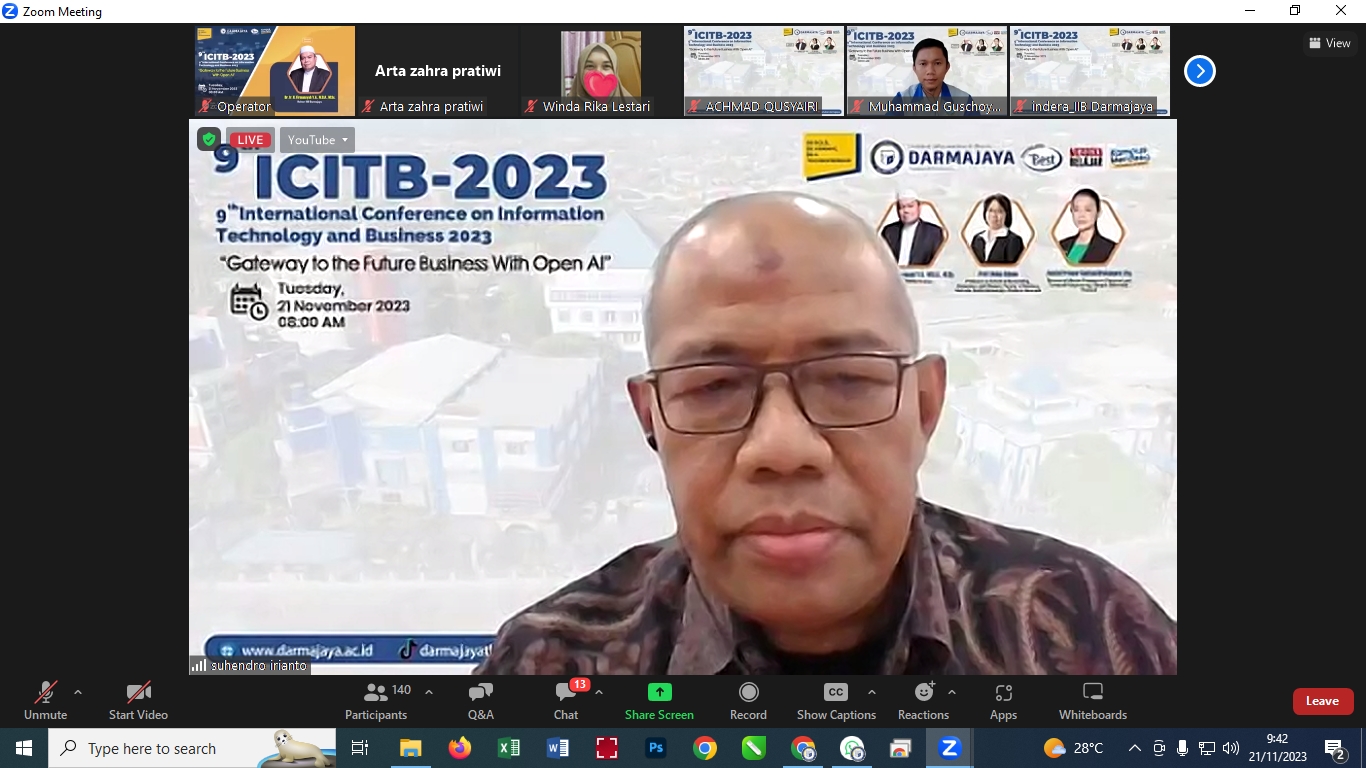The width and height of the screenshot is (1366, 768).
Task: Select Operator video thumbnail
Action: coord(275,71)
